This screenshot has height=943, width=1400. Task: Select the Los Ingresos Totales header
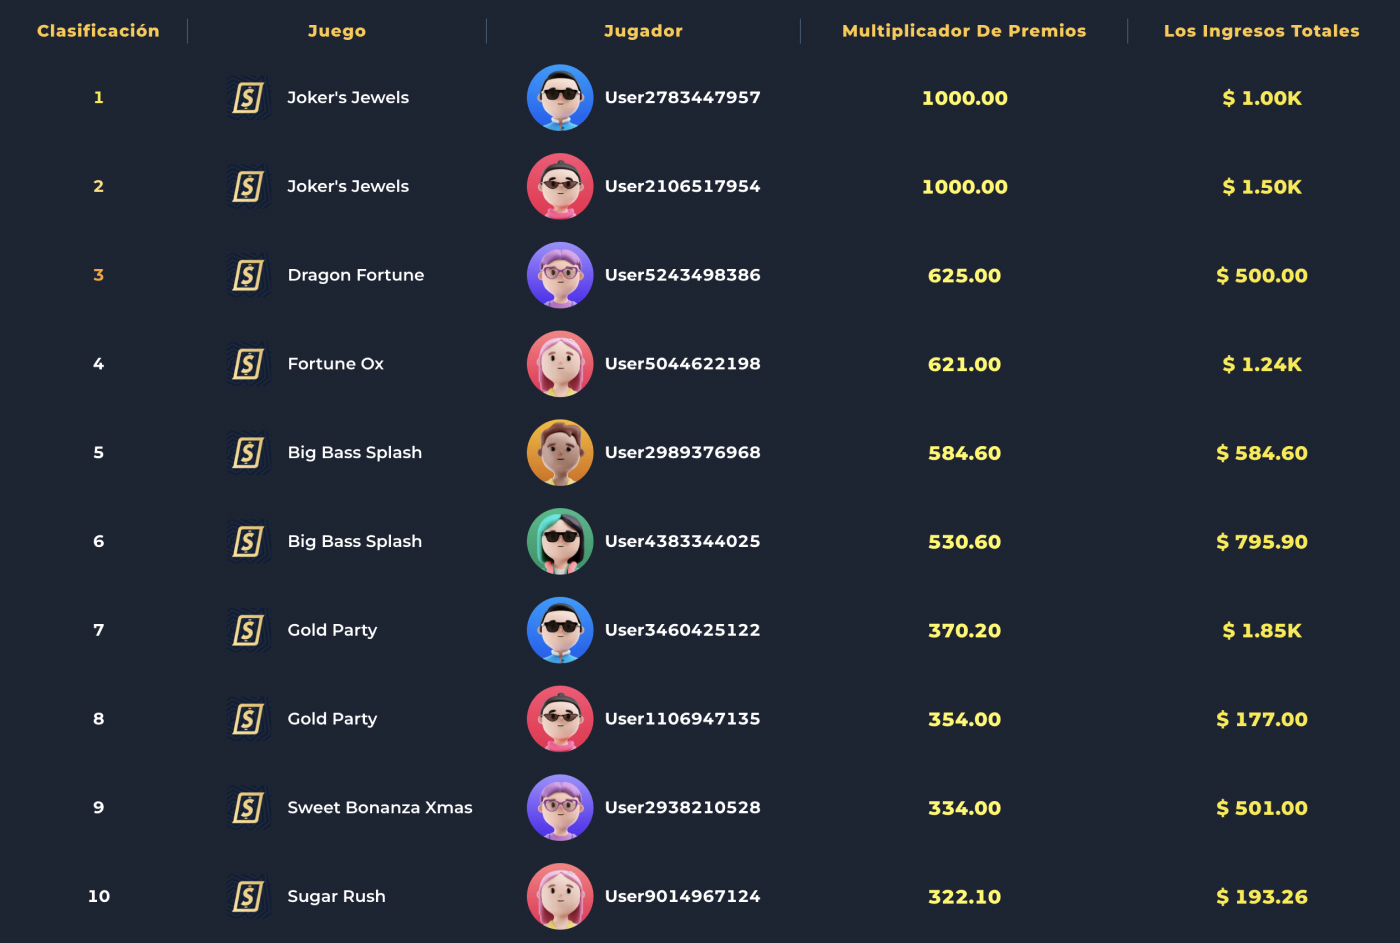pyautogui.click(x=1261, y=31)
